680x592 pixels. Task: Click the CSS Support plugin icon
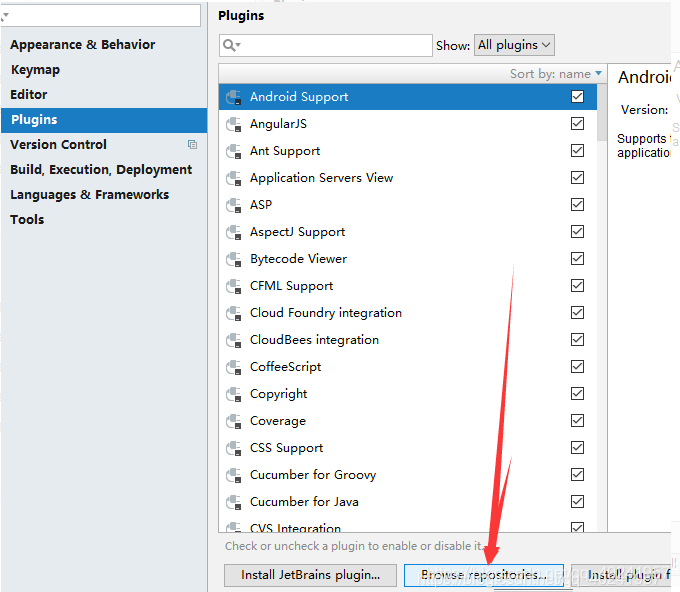[234, 448]
